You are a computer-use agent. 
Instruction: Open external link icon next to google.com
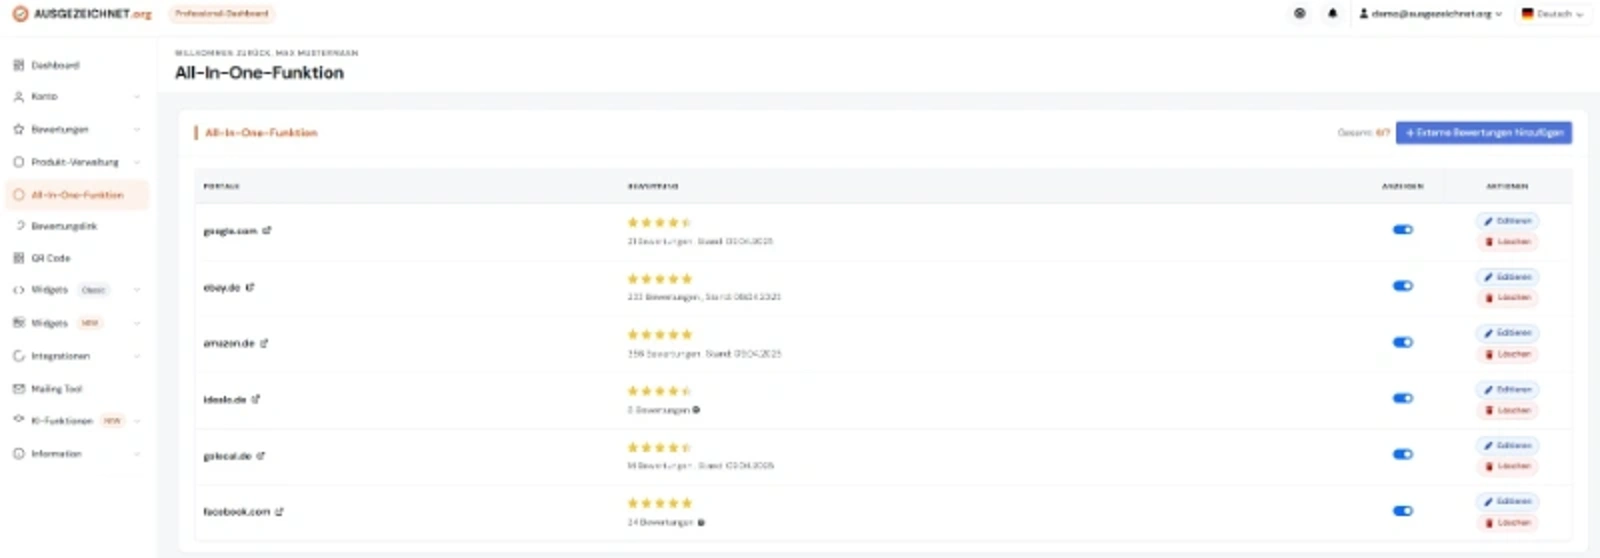coord(267,231)
